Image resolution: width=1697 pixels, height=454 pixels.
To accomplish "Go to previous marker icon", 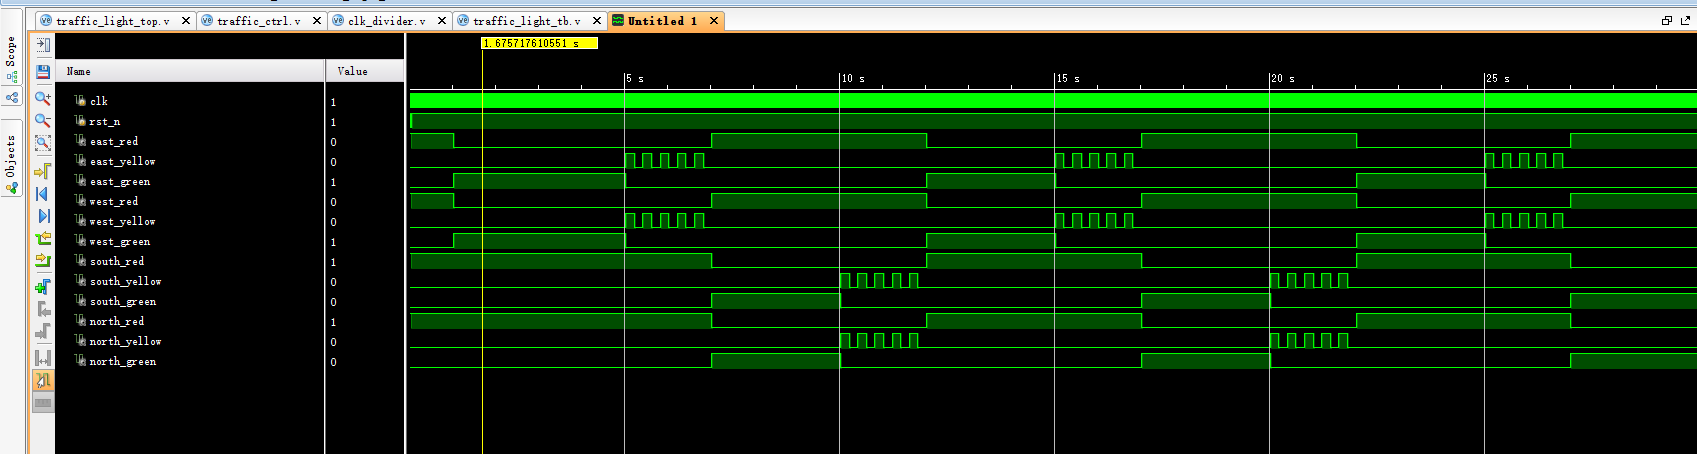I will pos(43,310).
